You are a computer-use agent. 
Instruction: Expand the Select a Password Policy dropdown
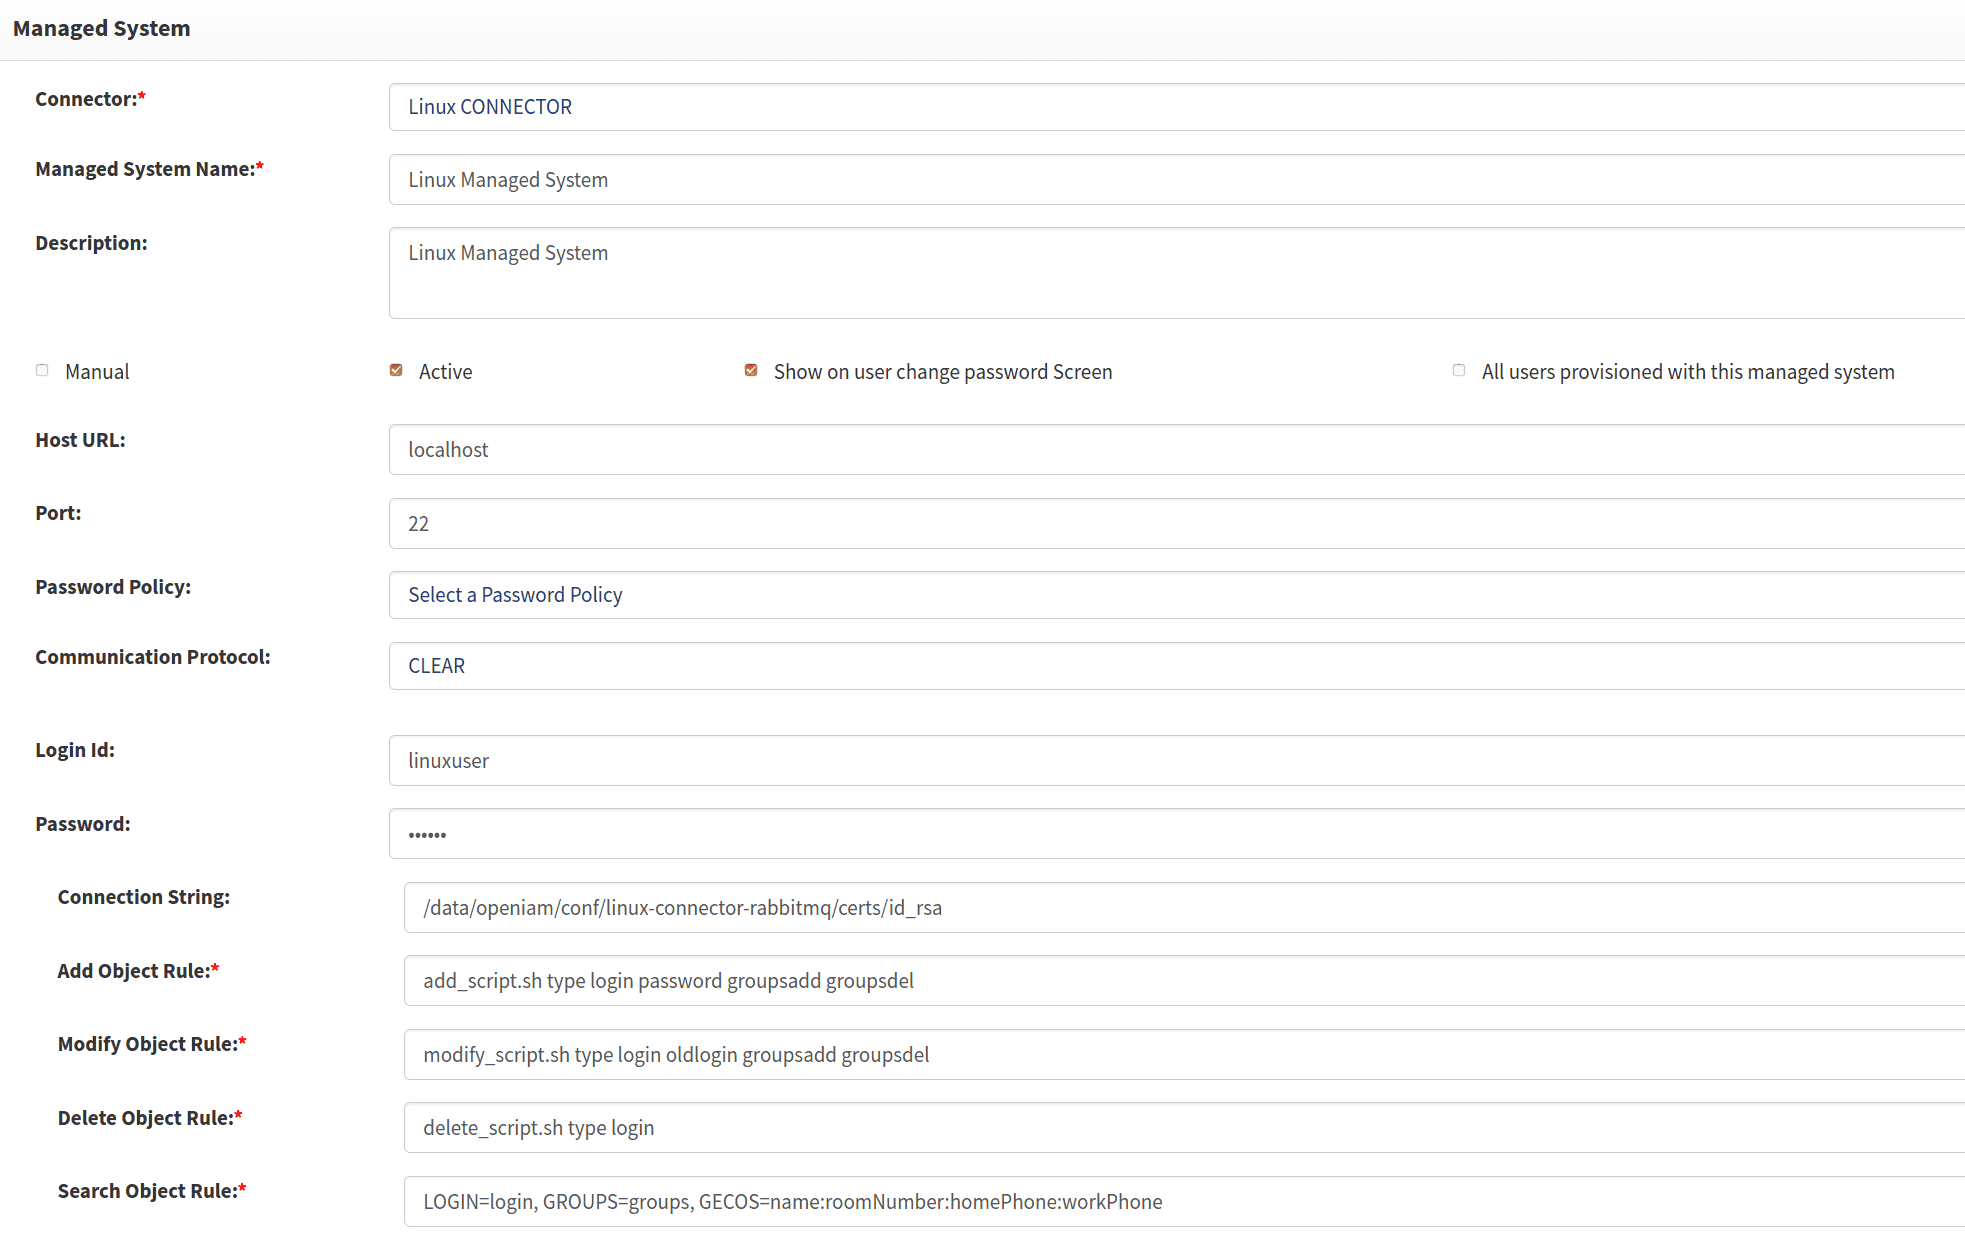[1176, 595]
